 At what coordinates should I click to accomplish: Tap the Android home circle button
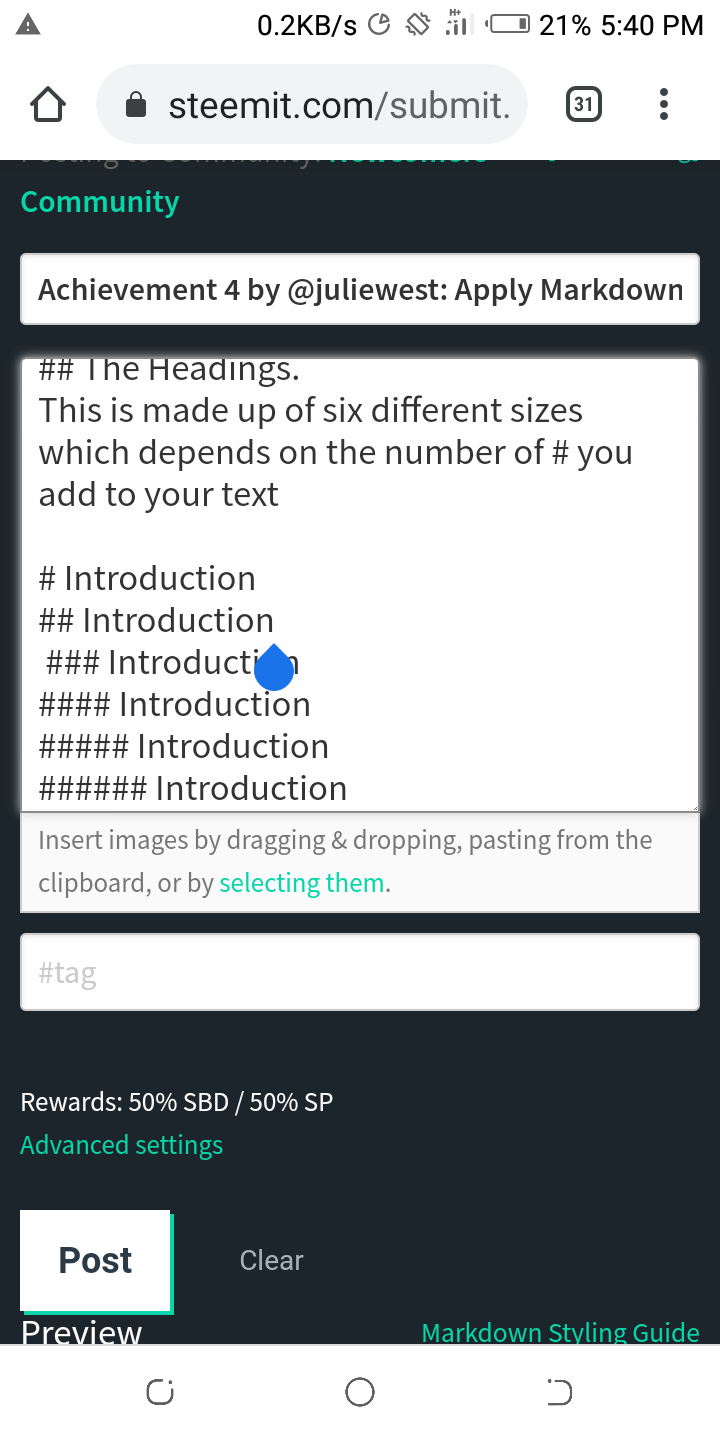[x=359, y=1391]
